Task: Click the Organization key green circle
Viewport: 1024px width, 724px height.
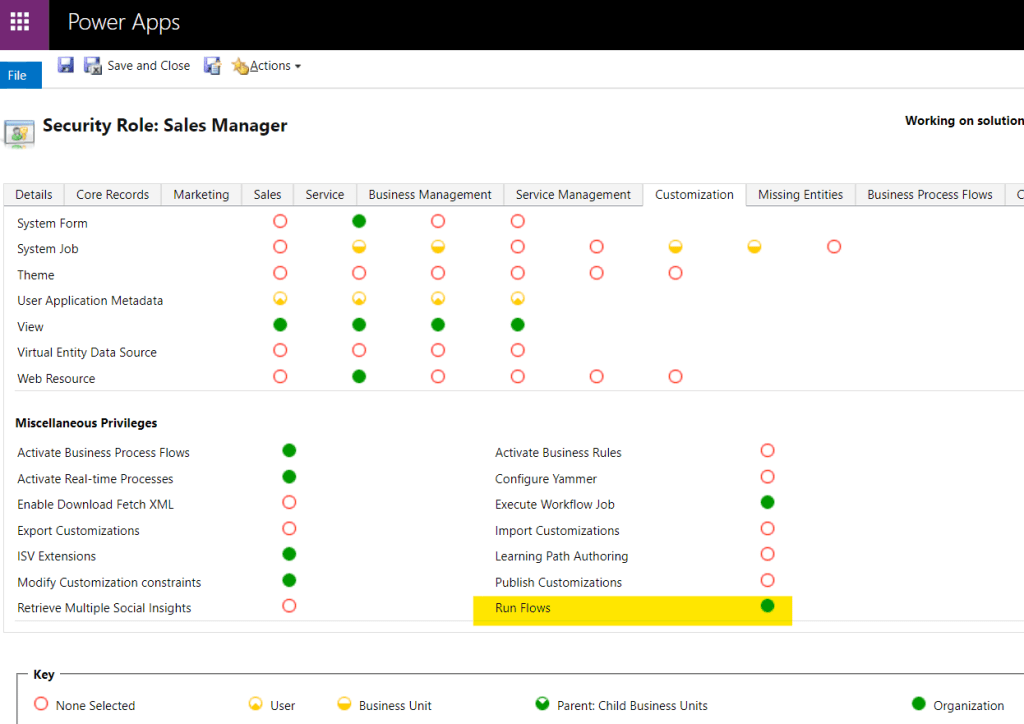Action: tap(918, 704)
